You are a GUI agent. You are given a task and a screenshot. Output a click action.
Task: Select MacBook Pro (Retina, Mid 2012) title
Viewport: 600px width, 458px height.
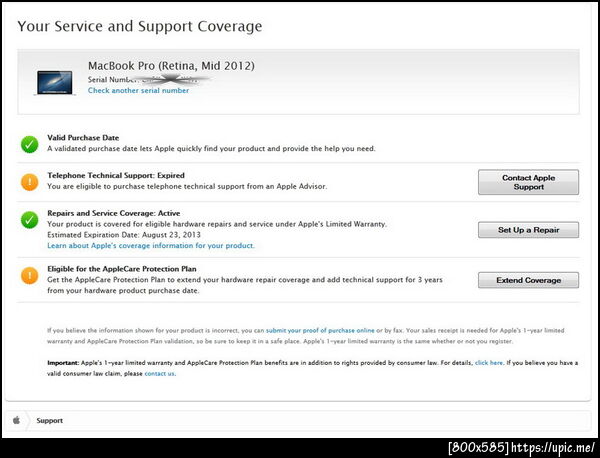pos(171,66)
